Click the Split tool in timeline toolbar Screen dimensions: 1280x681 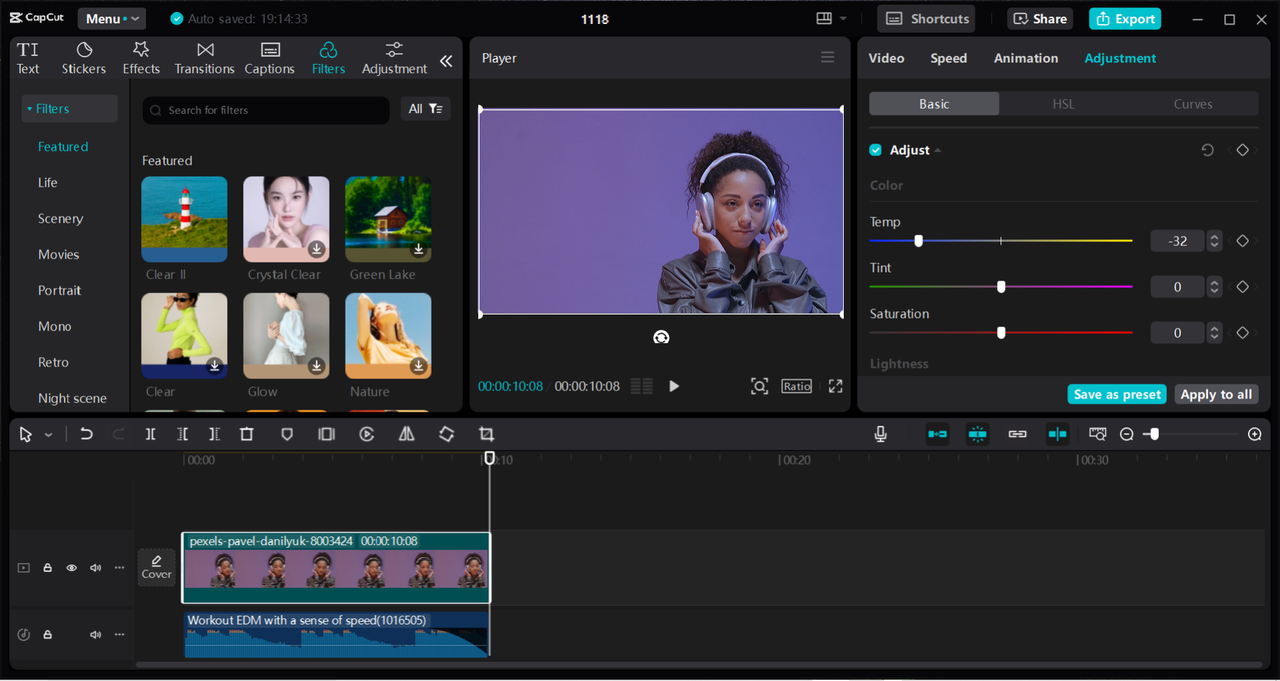(x=150, y=434)
